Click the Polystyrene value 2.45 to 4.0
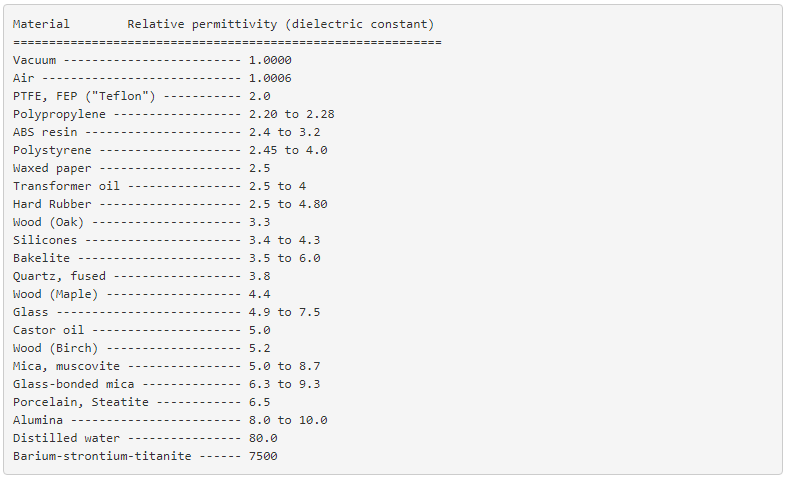This screenshot has width=787, height=480. 288,150
